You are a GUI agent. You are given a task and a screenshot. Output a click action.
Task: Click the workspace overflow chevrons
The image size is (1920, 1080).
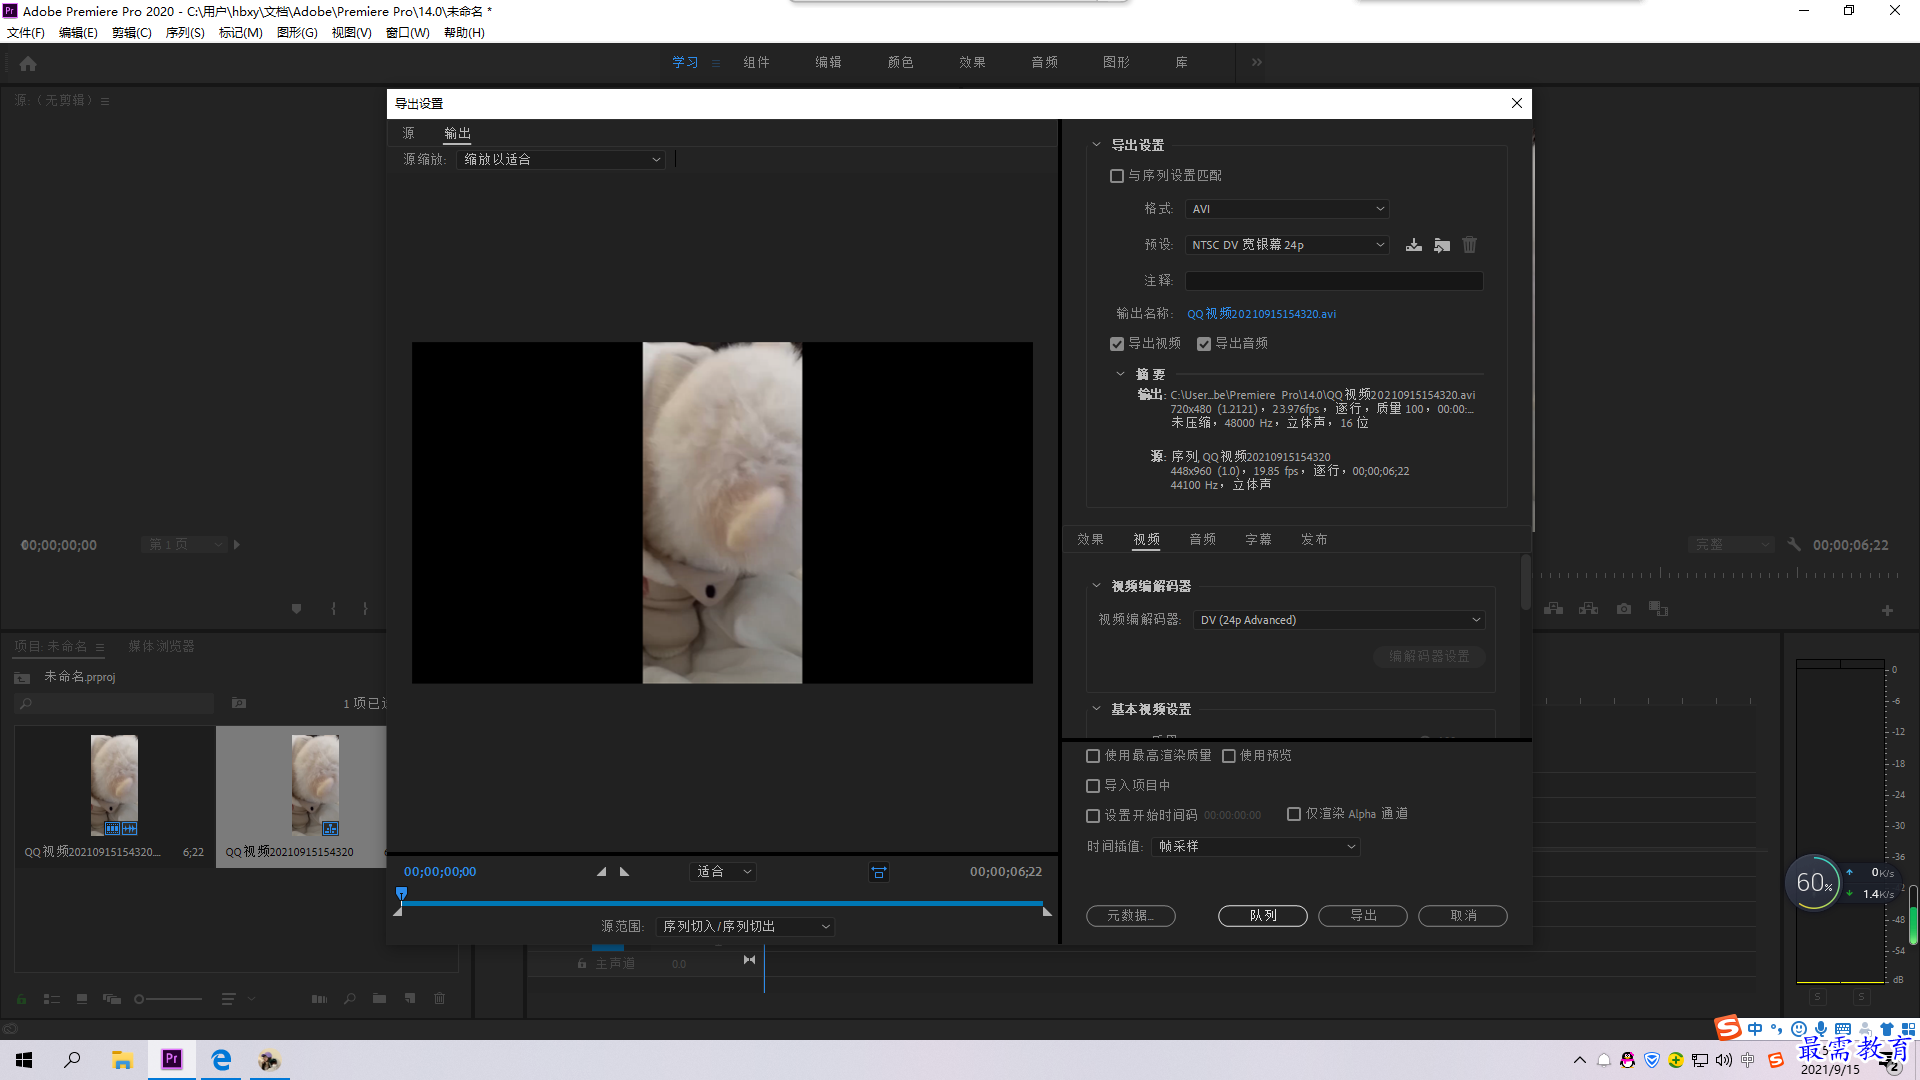point(1257,62)
